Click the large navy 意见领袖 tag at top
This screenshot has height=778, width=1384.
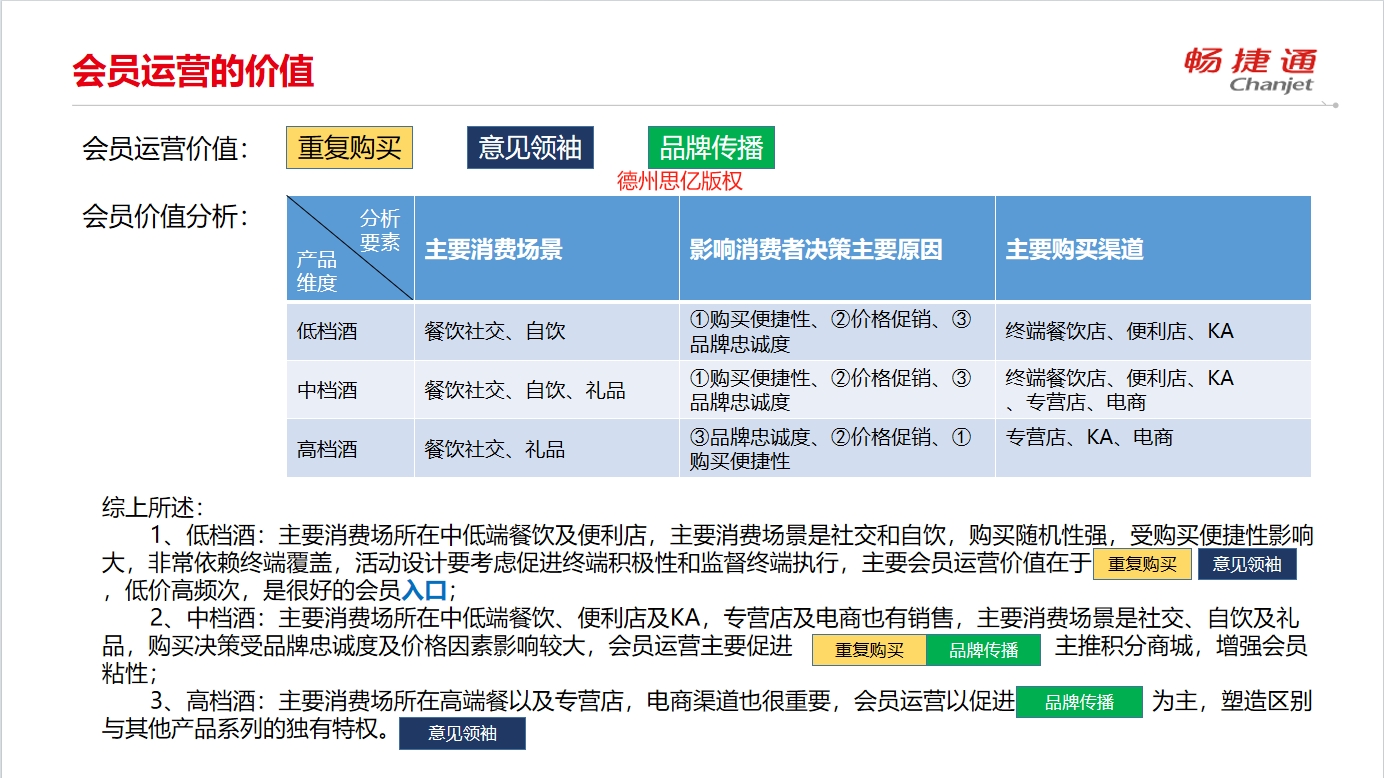pos(530,148)
